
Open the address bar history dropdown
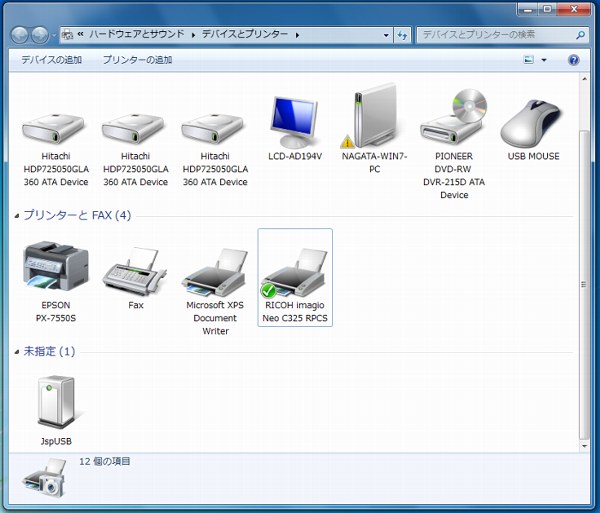point(386,35)
